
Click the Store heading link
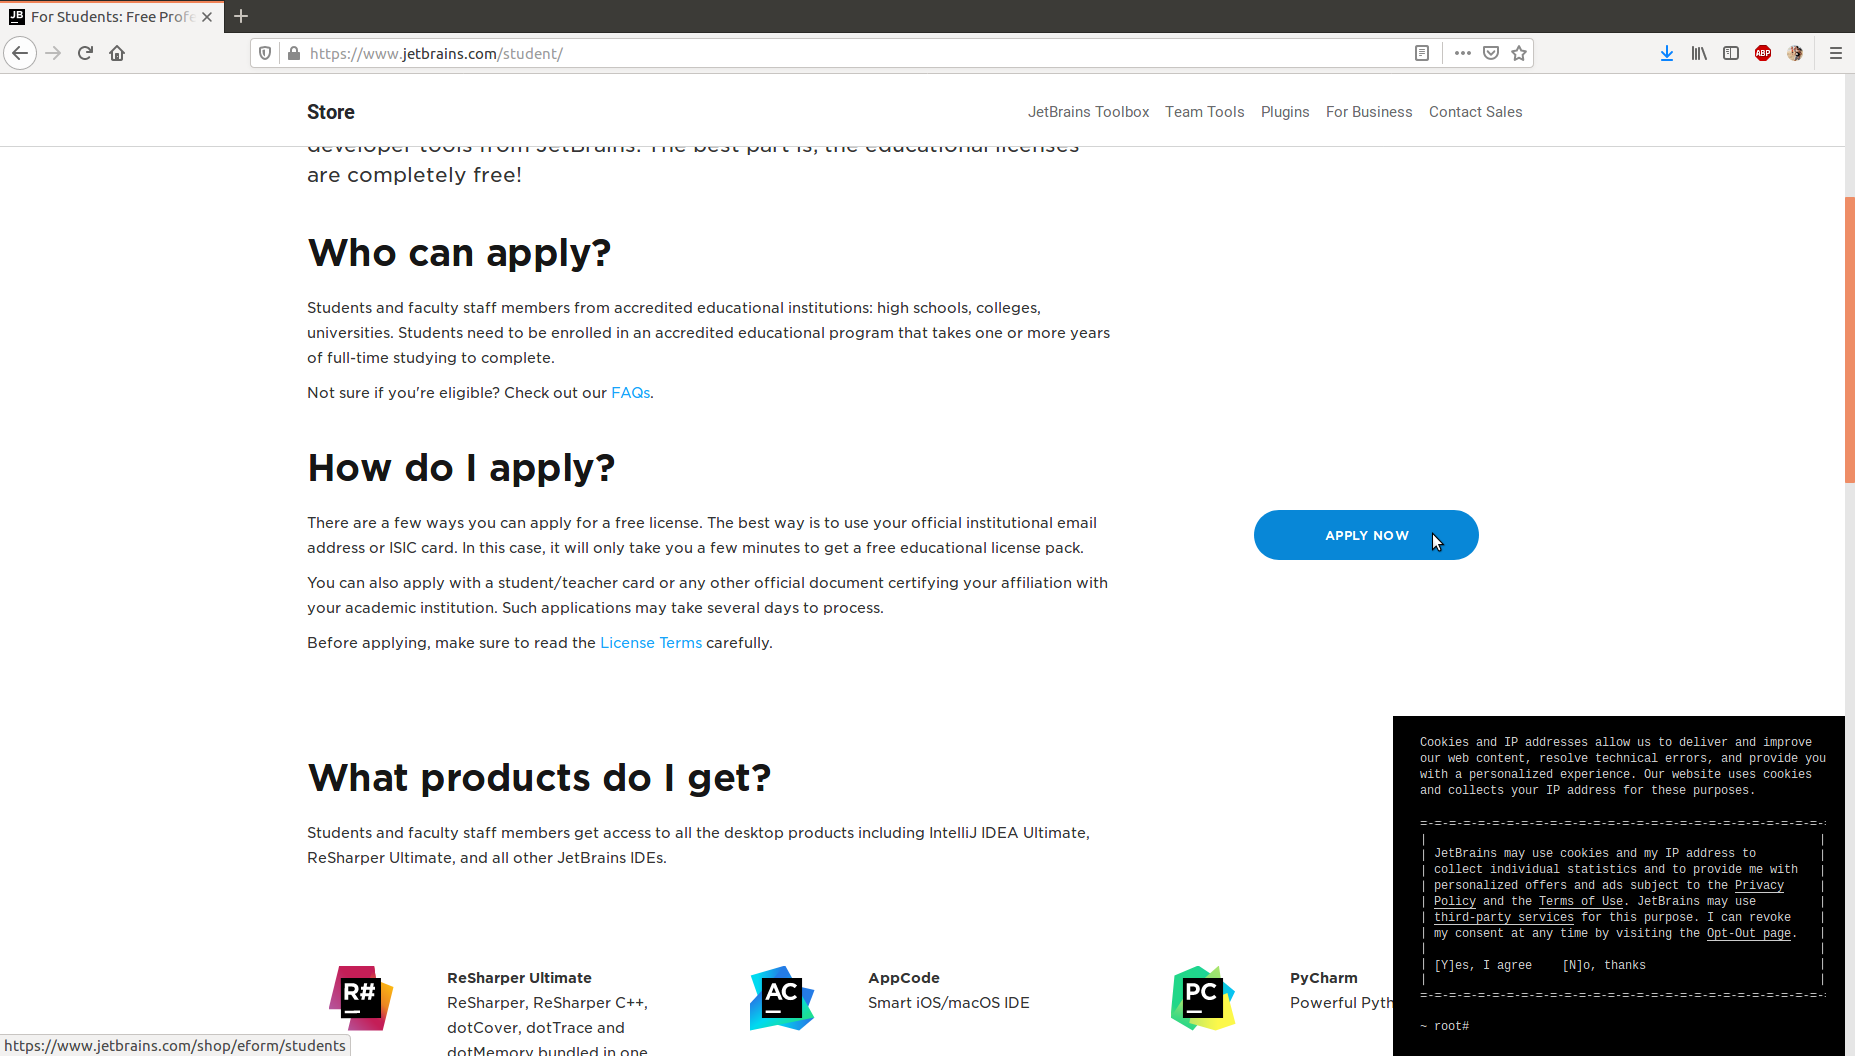pyautogui.click(x=331, y=112)
